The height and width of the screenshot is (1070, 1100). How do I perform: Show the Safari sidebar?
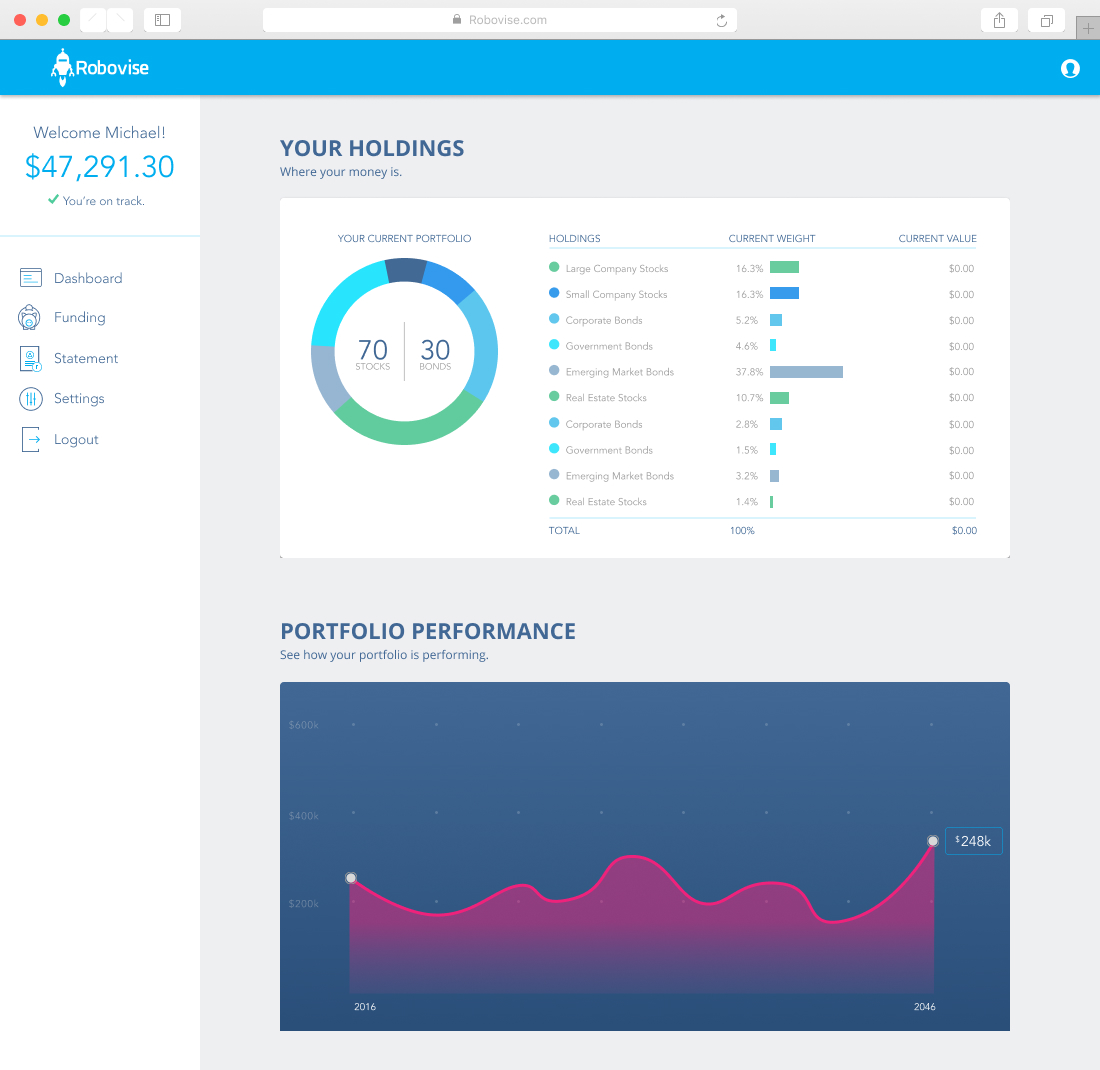pos(162,20)
